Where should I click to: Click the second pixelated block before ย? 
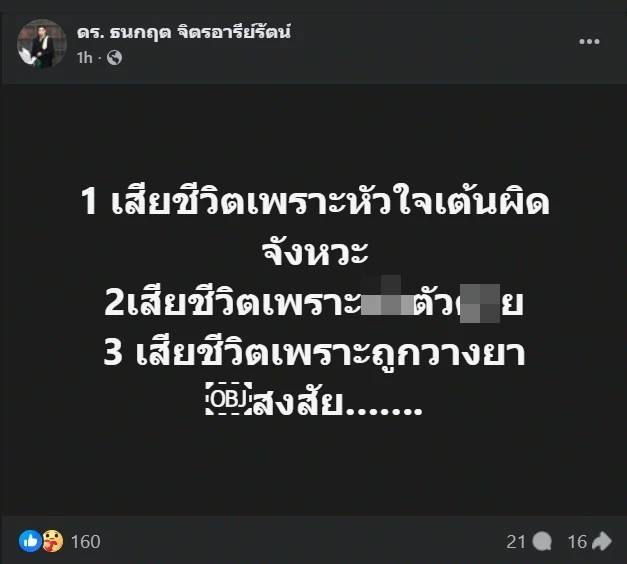(x=480, y=303)
